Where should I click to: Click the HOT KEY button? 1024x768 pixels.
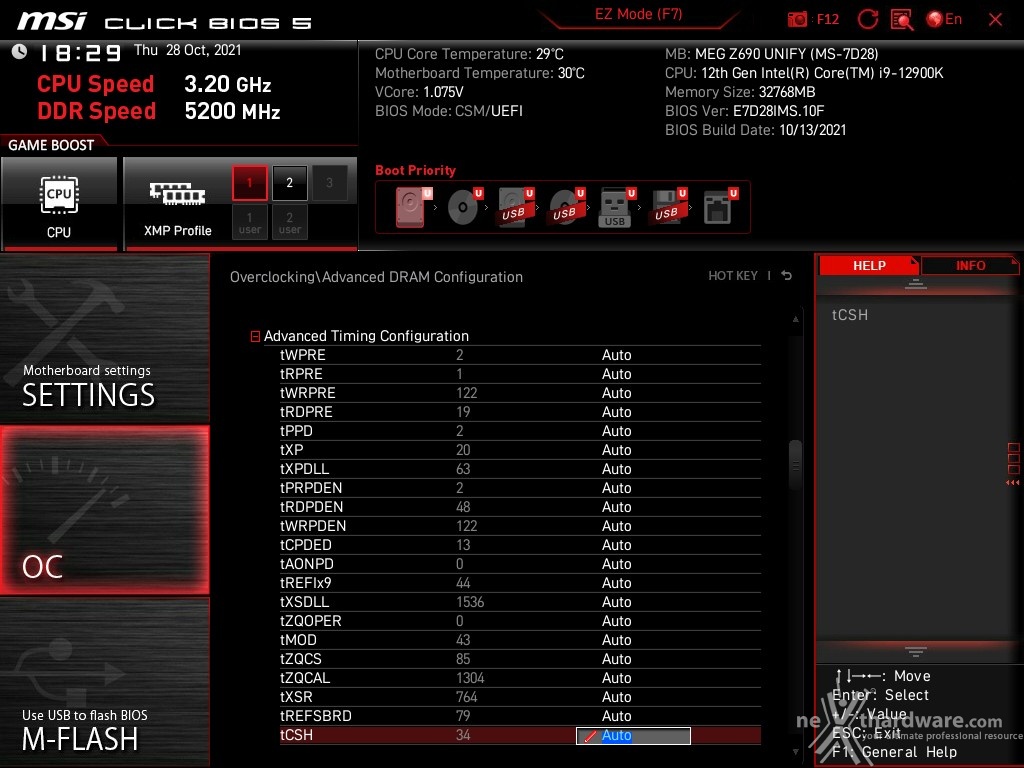click(x=733, y=276)
